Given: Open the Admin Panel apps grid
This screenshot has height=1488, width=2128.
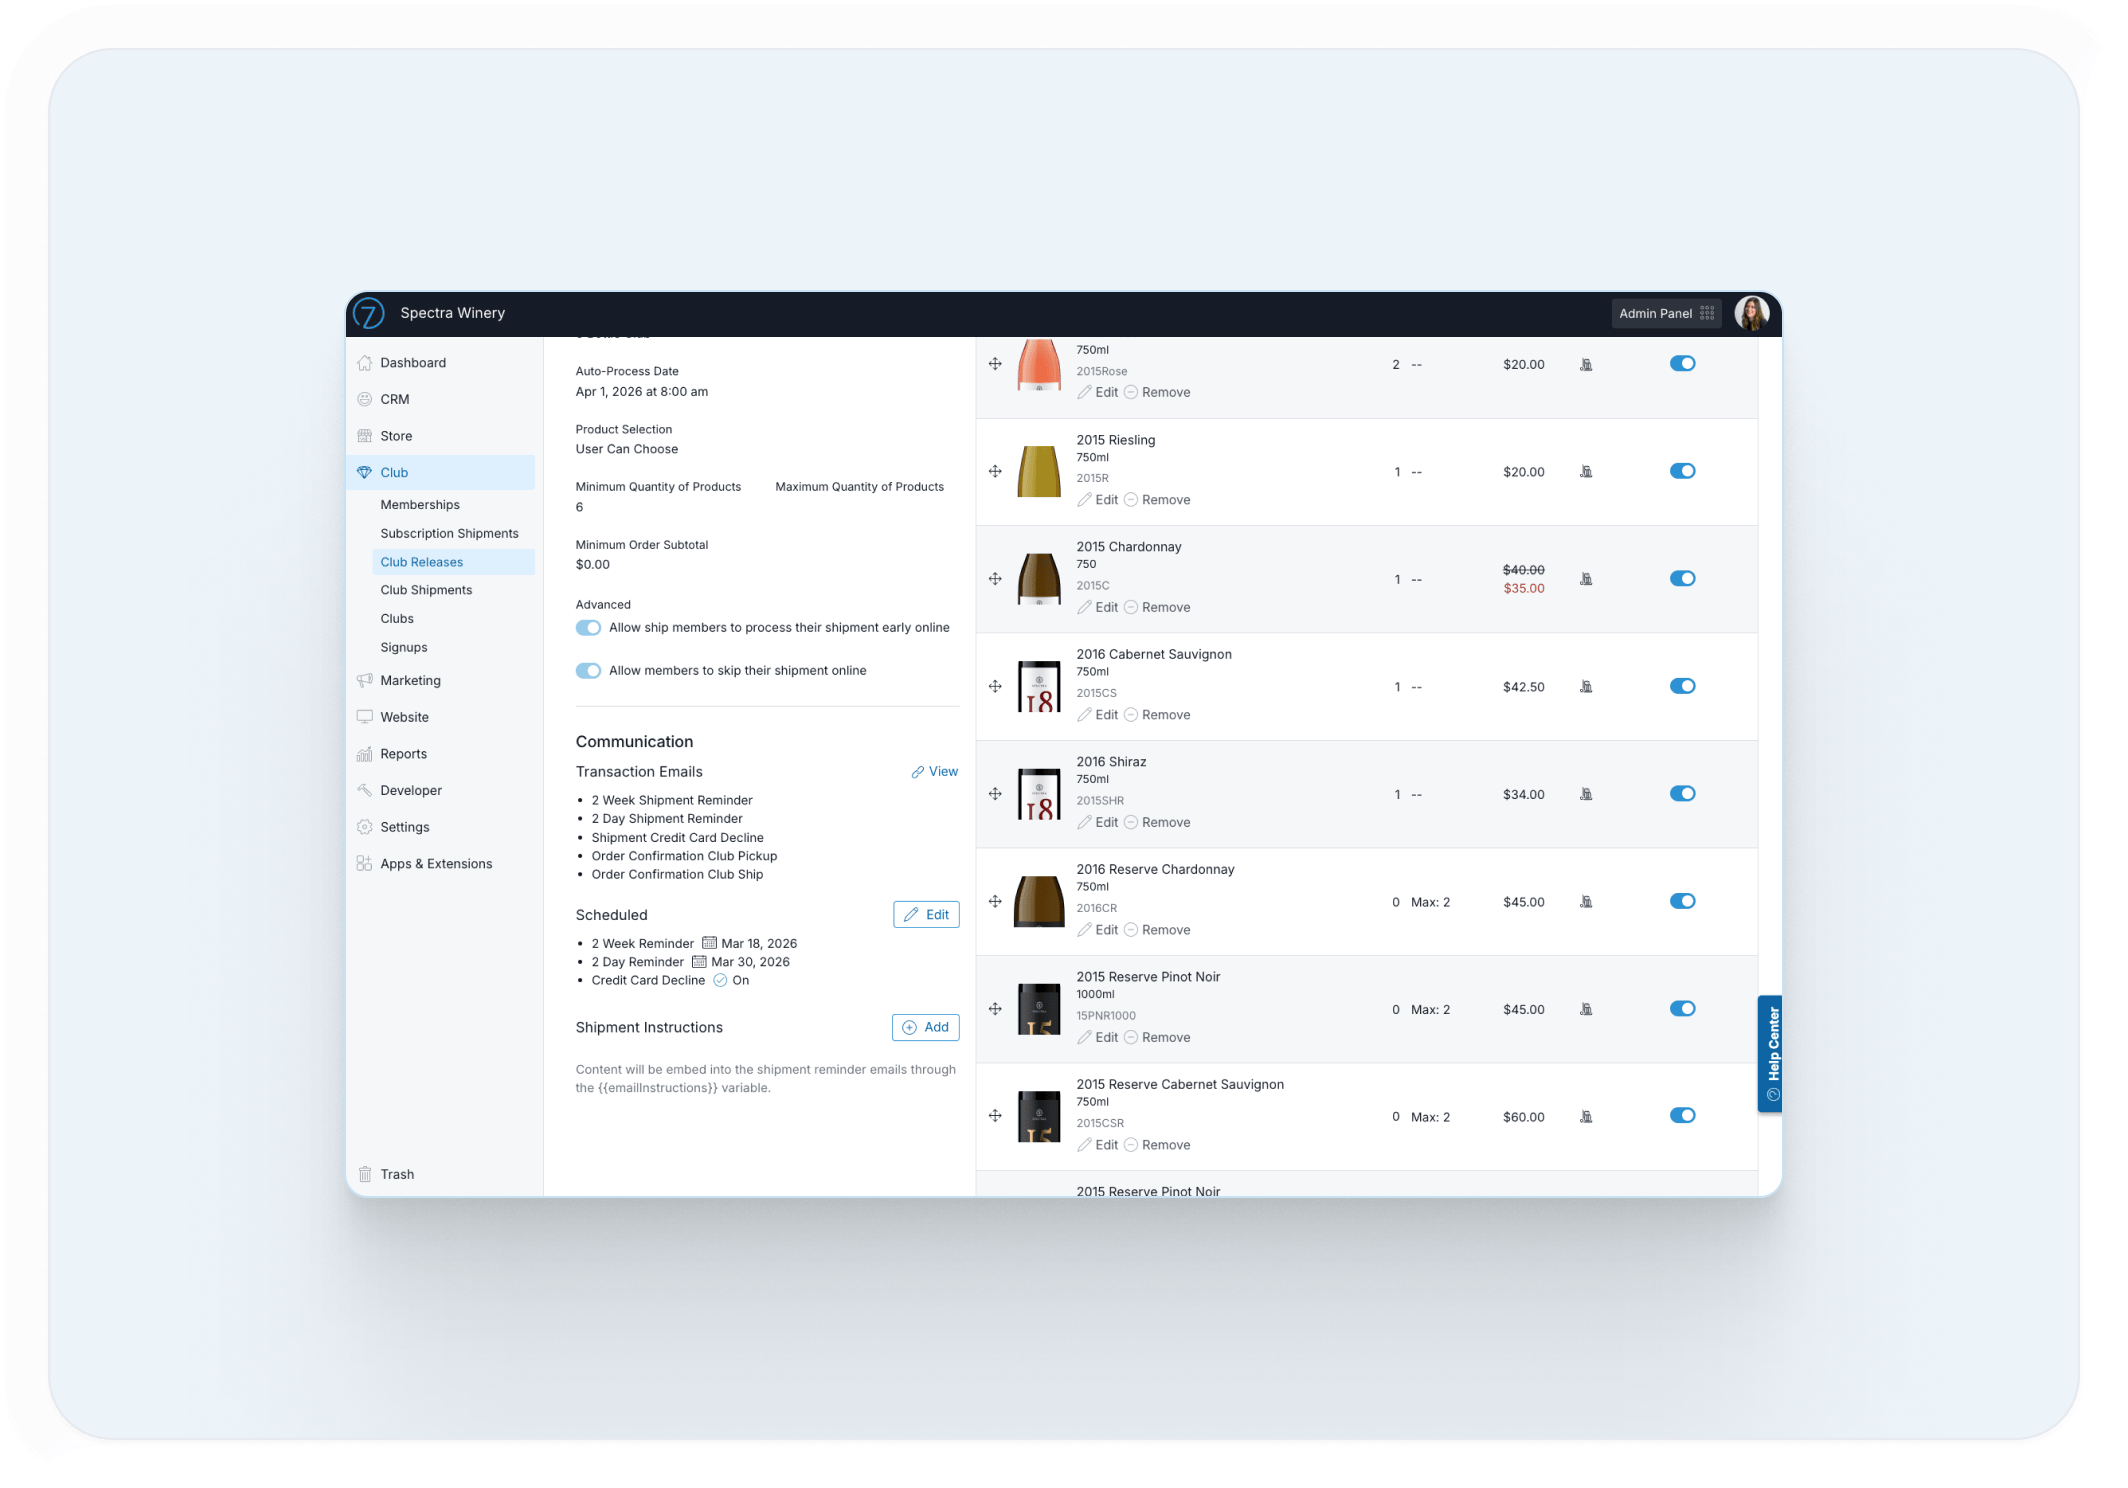Looking at the screenshot, I should 1707,313.
